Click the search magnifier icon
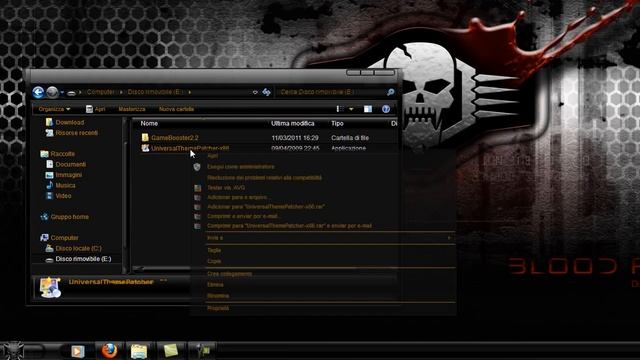Screen dimensions: 640x360 tap(390, 92)
